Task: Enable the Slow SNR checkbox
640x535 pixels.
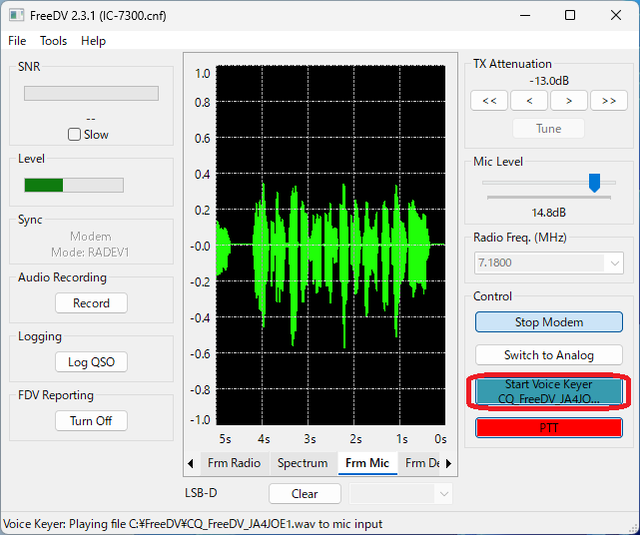Action: point(74,134)
